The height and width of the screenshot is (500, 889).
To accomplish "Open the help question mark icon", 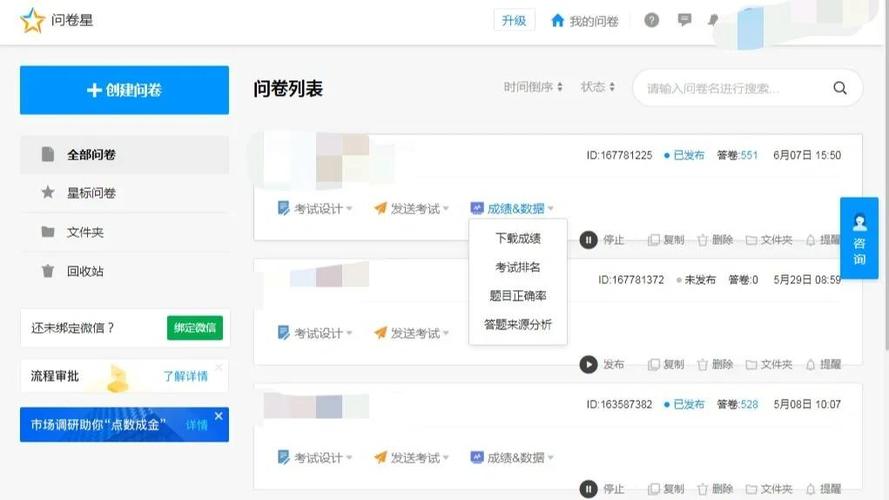I will click(651, 20).
